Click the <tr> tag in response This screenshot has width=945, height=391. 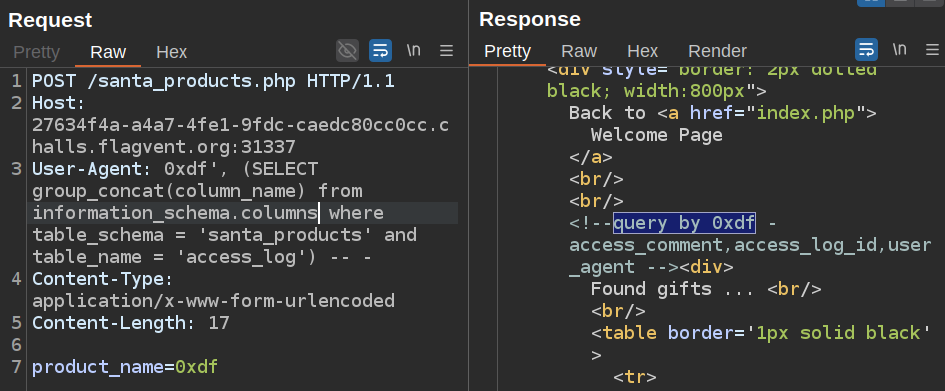[x=635, y=377]
